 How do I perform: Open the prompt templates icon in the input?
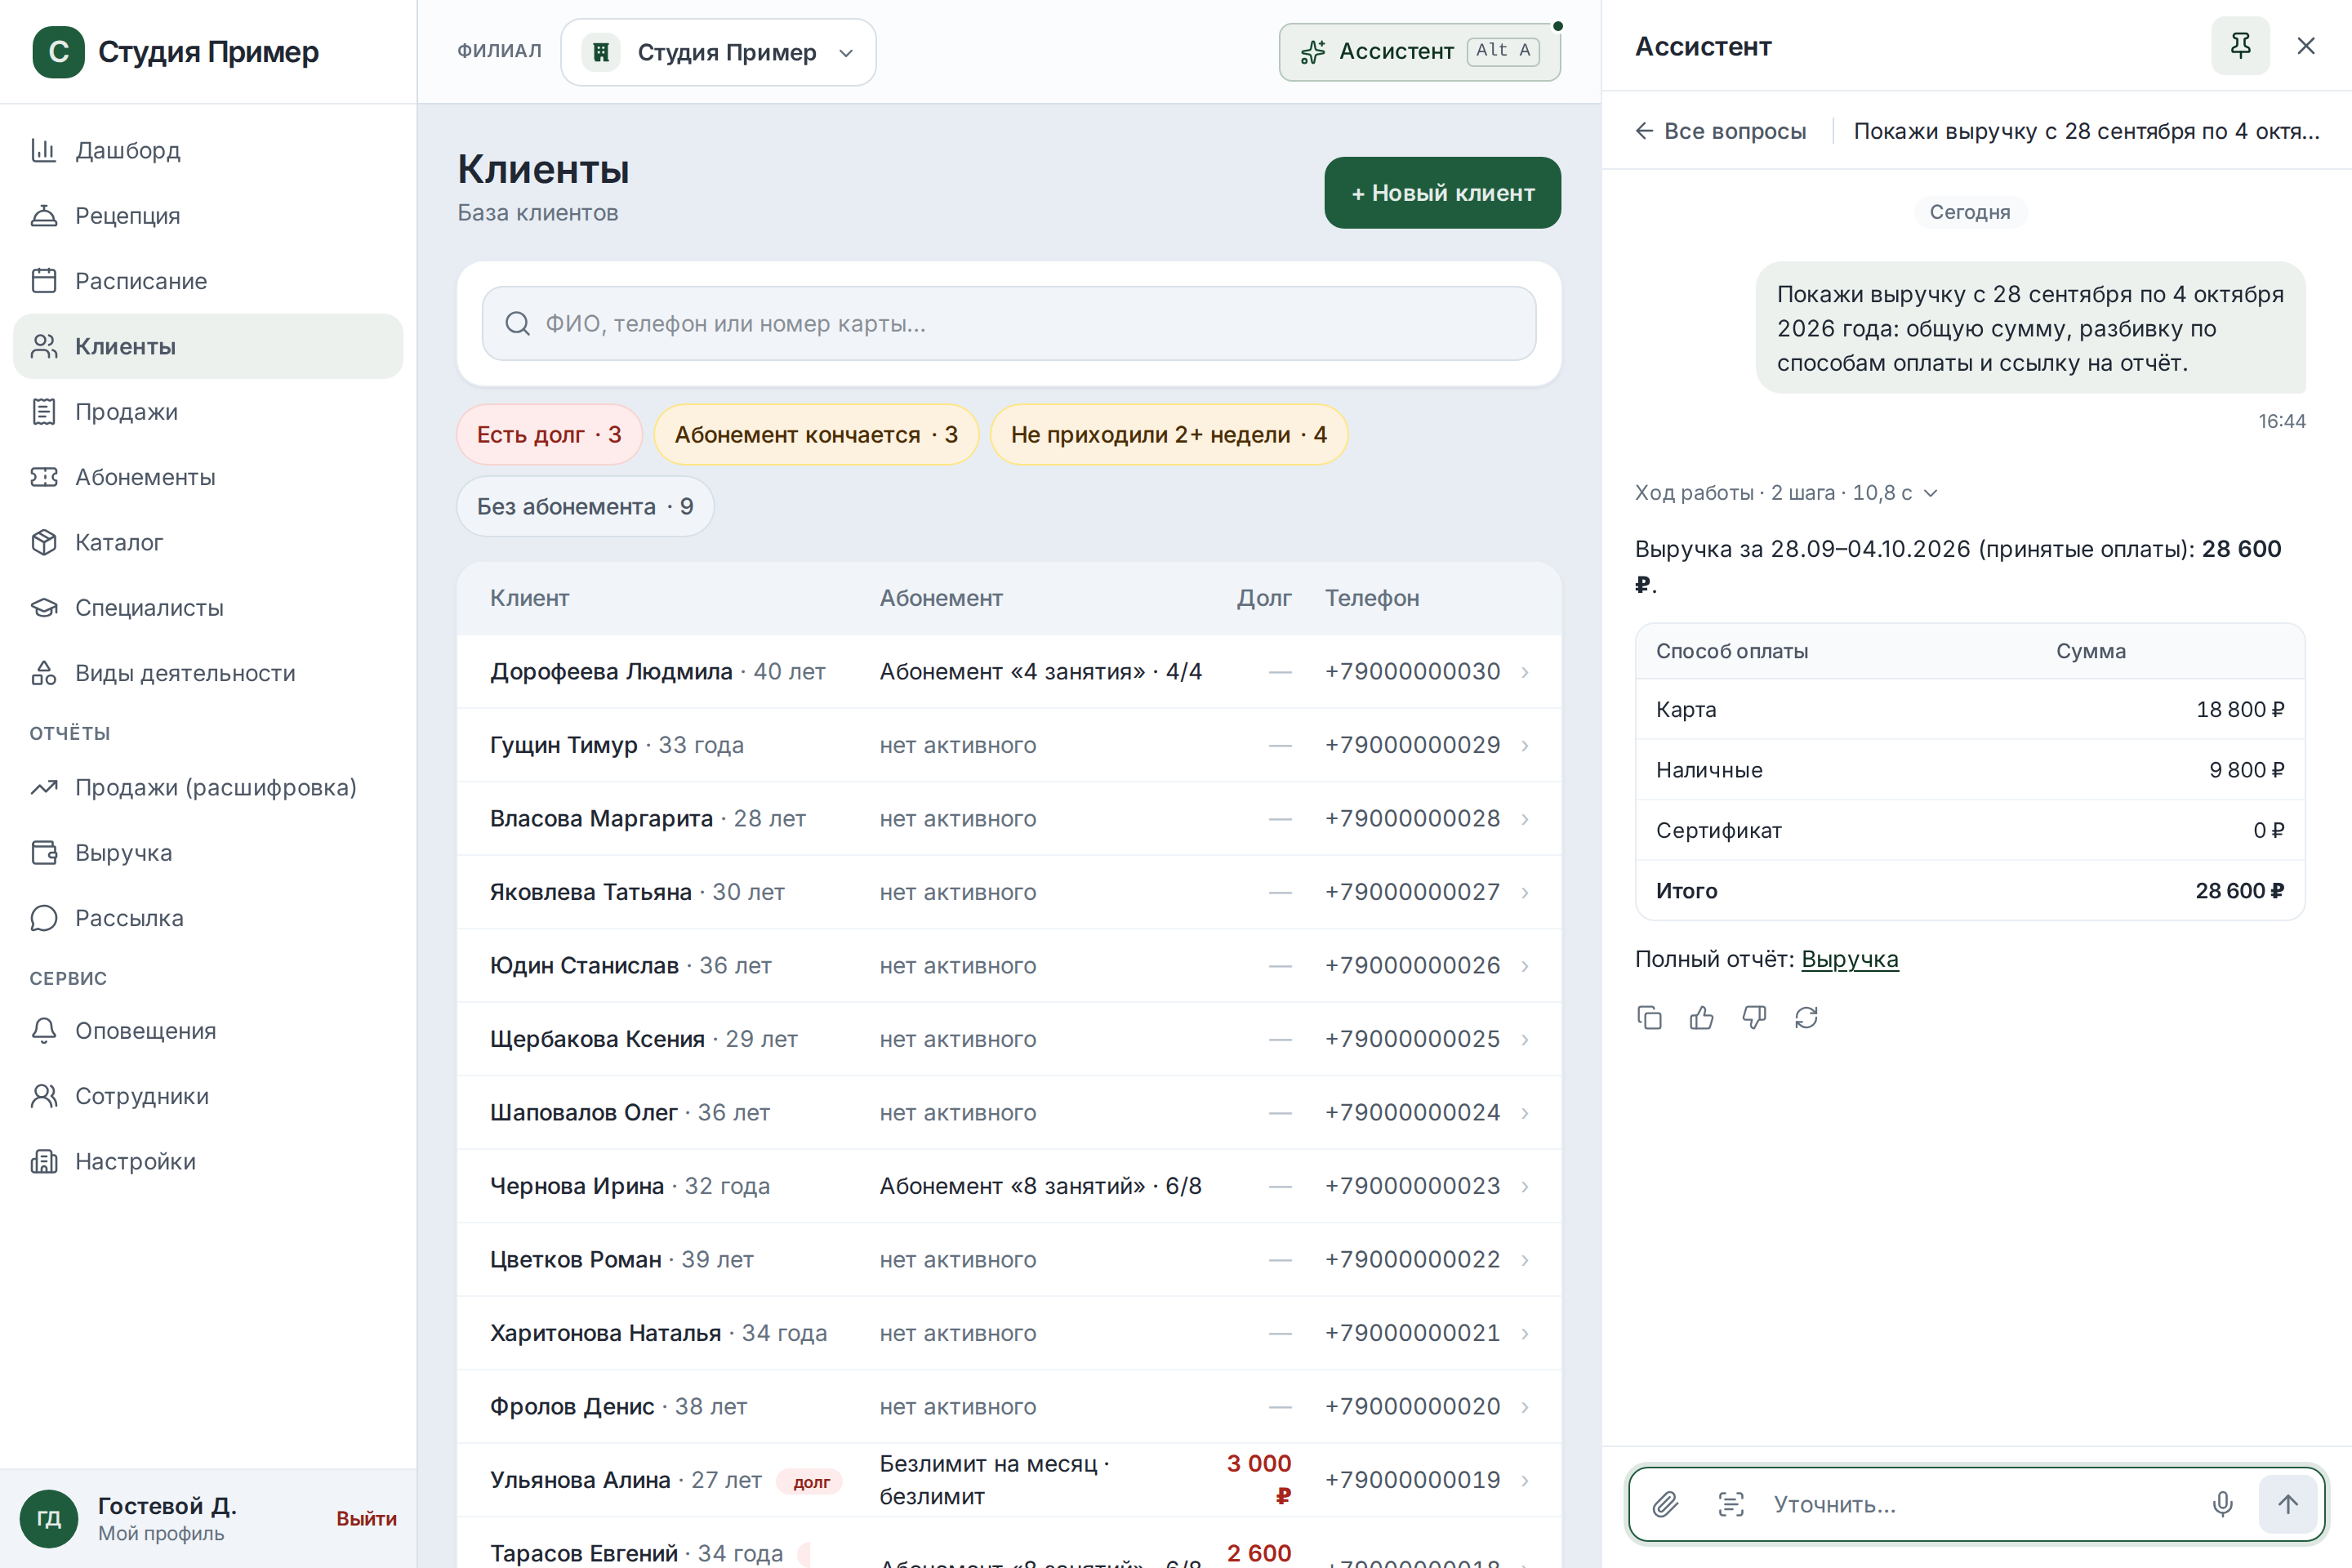point(1731,1504)
